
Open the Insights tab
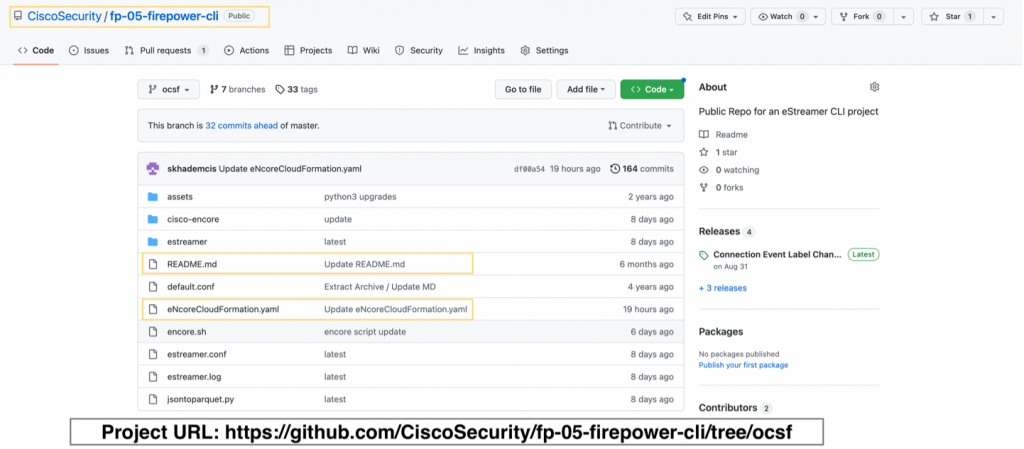pyautogui.click(x=481, y=50)
